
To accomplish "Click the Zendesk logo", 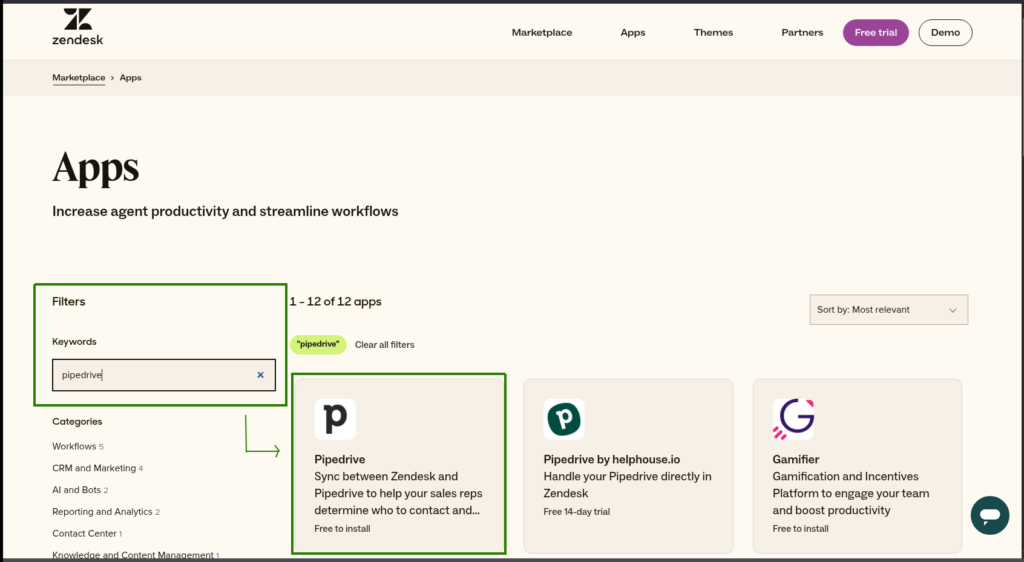I will [x=78, y=27].
